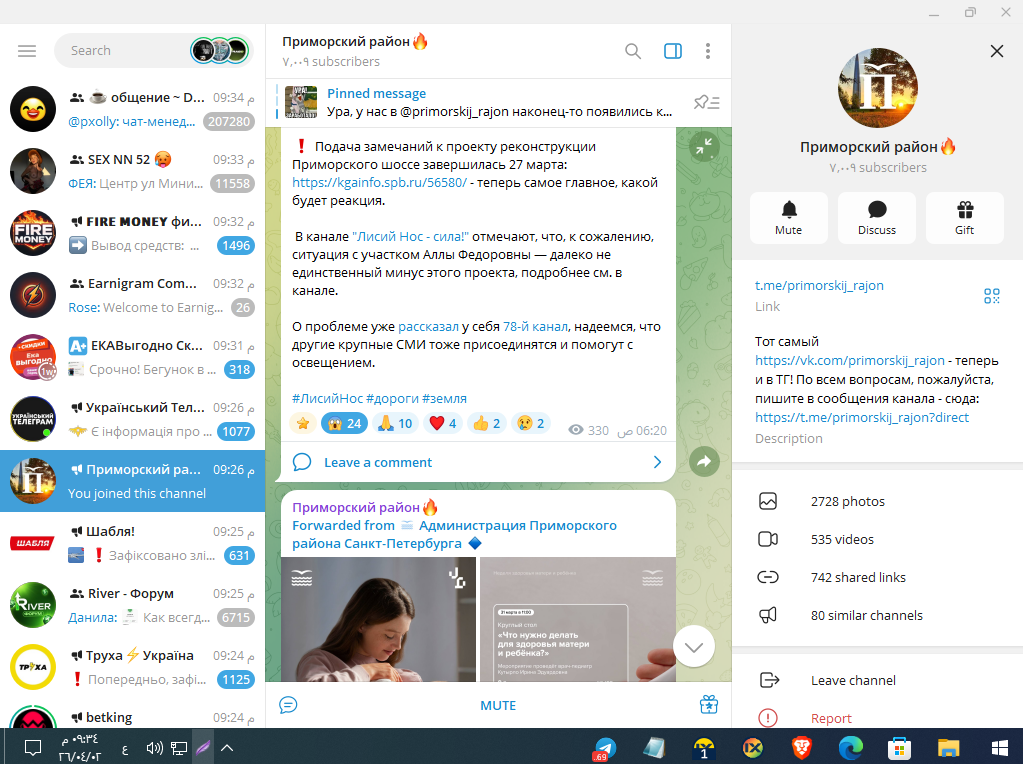The height and width of the screenshot is (764, 1023).
Task: Open the рассказал link
Action: point(428,326)
